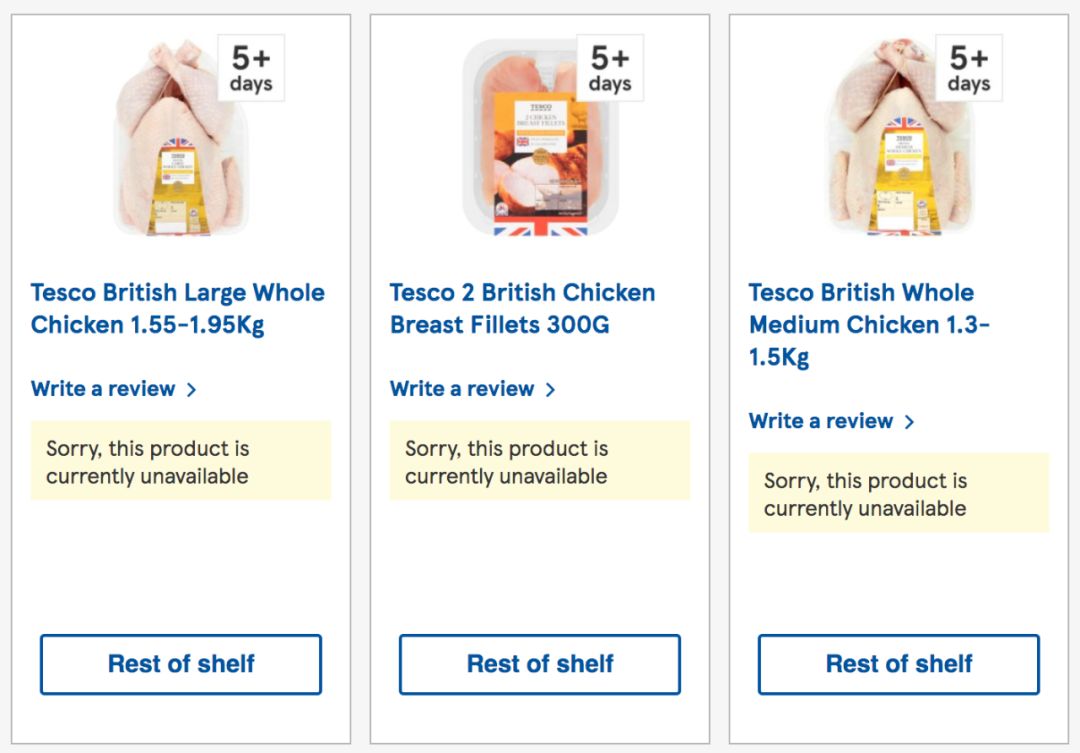The image size is (1080, 753).
Task: Write a review for Large Whole Chicken
Action: (x=103, y=389)
